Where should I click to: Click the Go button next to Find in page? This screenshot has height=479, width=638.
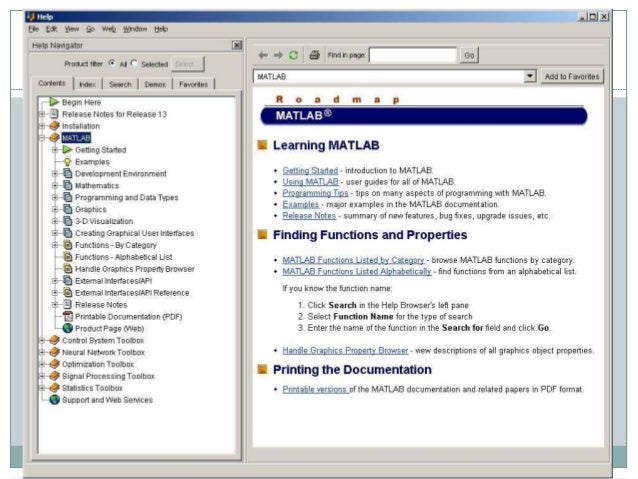pos(469,55)
